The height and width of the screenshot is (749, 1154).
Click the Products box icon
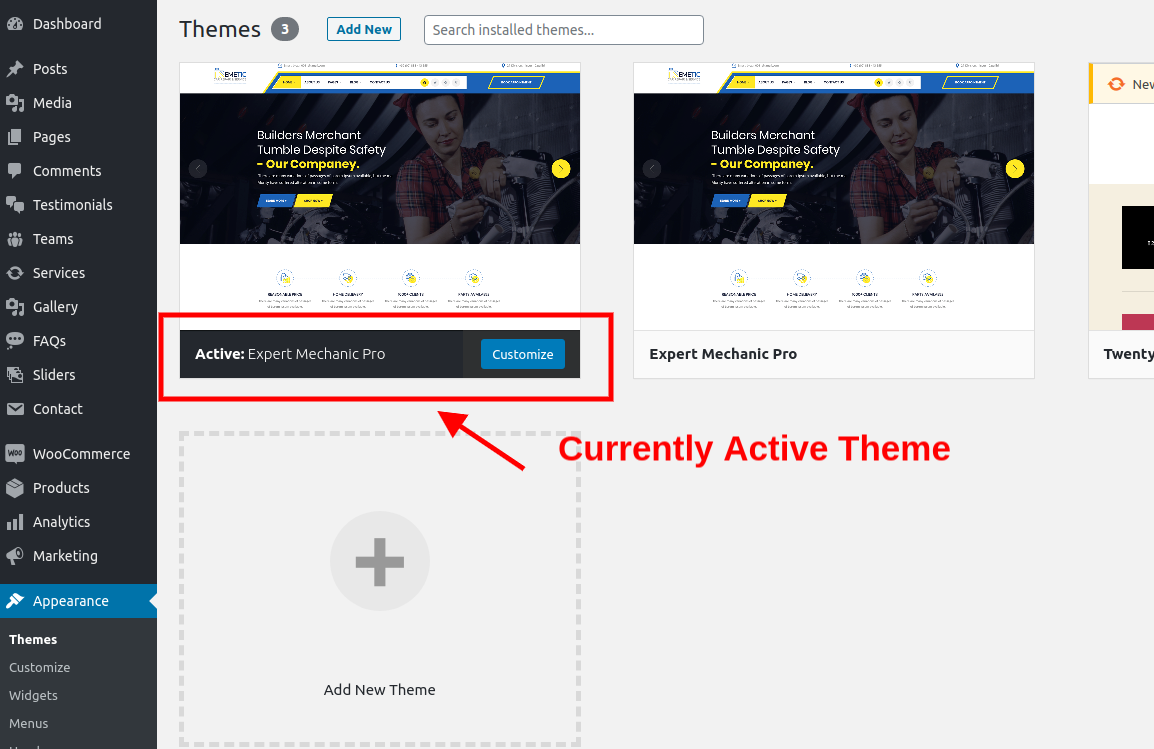15,488
